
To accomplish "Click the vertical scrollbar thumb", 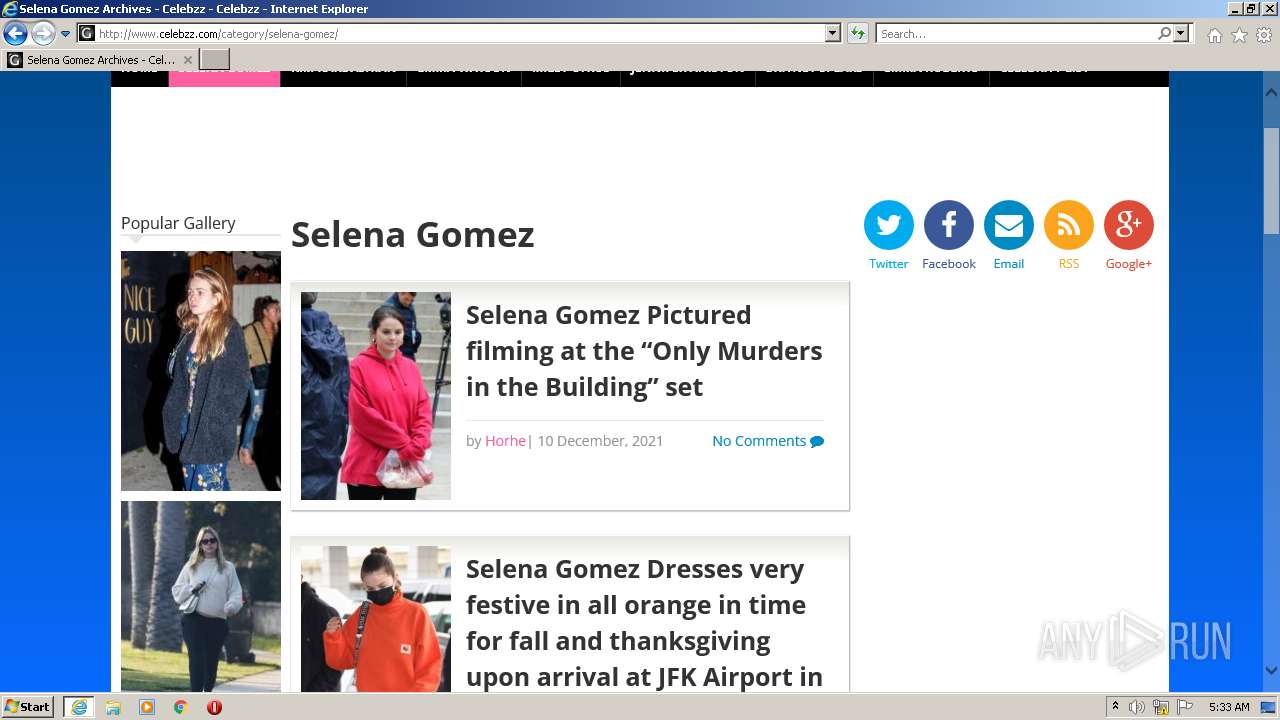I will coord(1271,181).
